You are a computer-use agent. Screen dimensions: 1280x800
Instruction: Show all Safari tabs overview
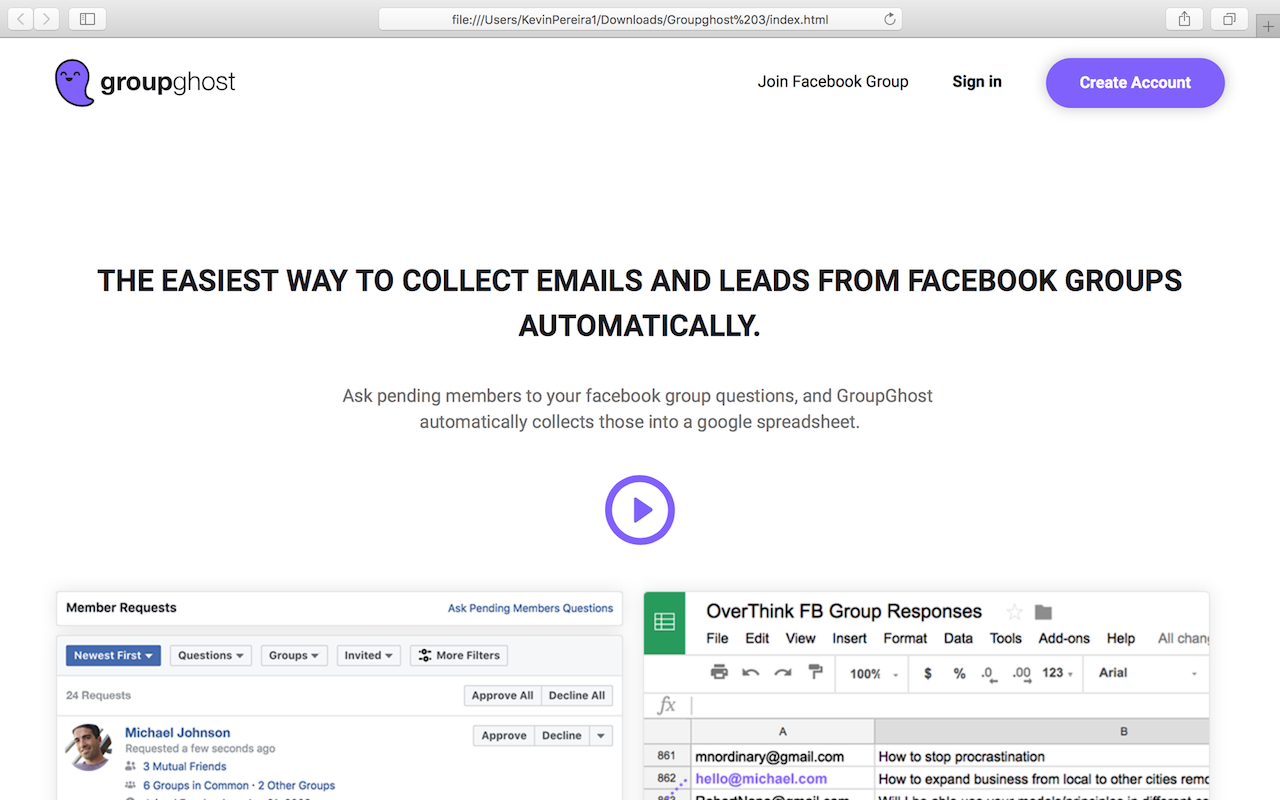pos(1228,19)
